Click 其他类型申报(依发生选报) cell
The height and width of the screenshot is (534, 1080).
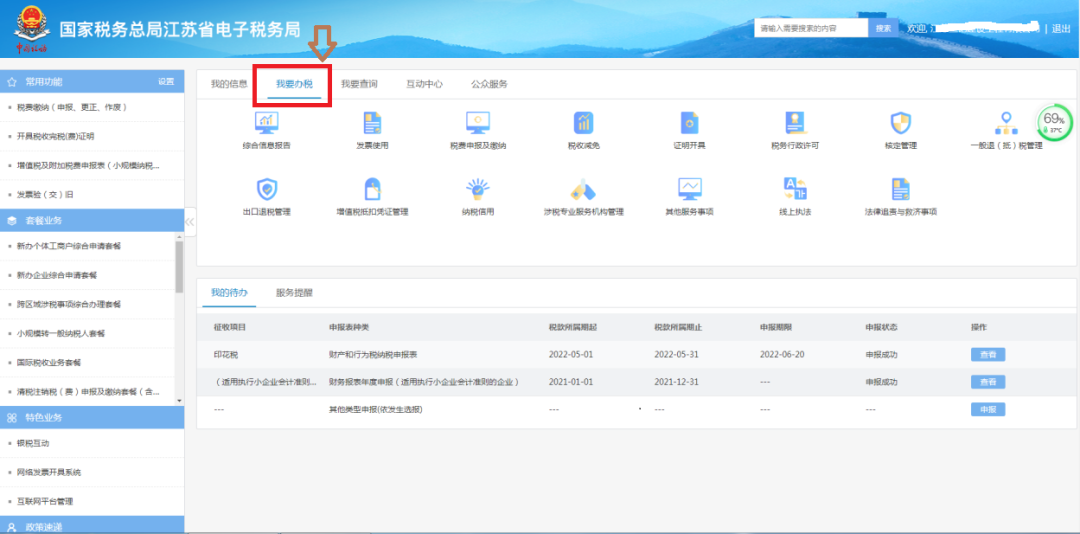pos(375,409)
